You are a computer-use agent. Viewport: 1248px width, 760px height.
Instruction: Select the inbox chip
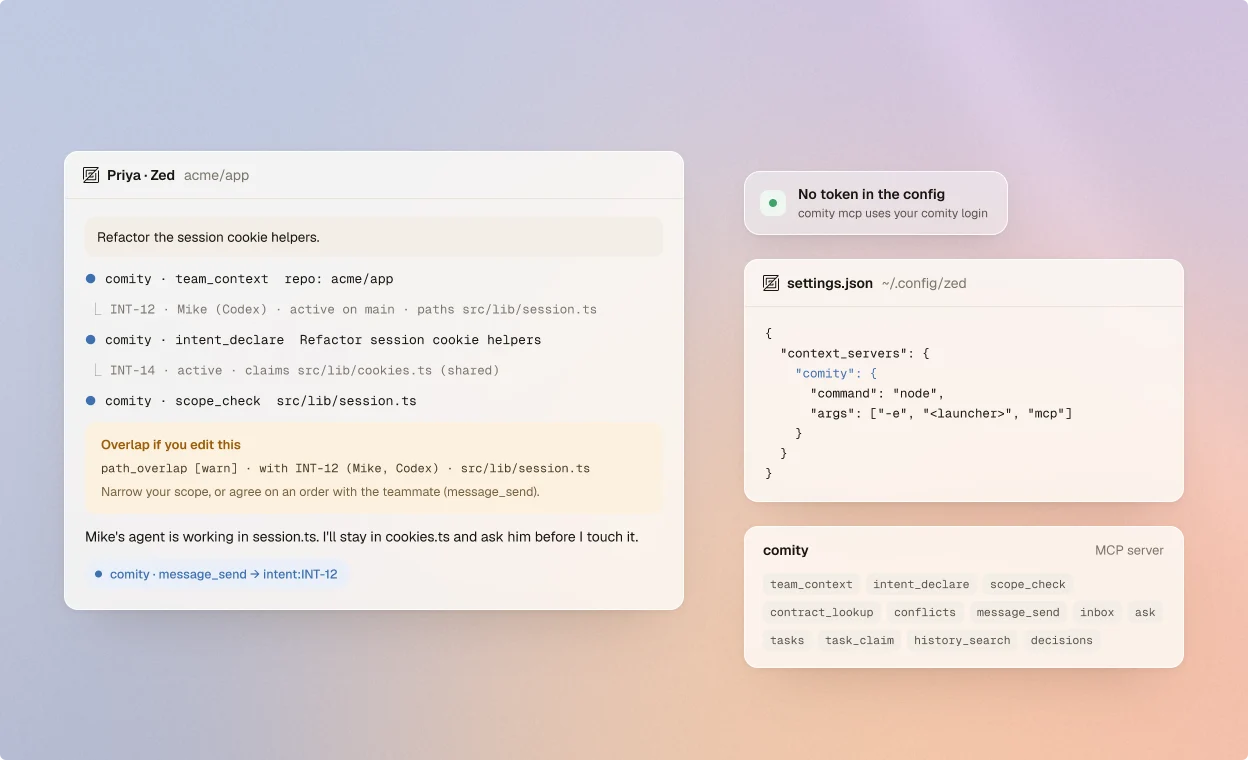[x=1097, y=612]
